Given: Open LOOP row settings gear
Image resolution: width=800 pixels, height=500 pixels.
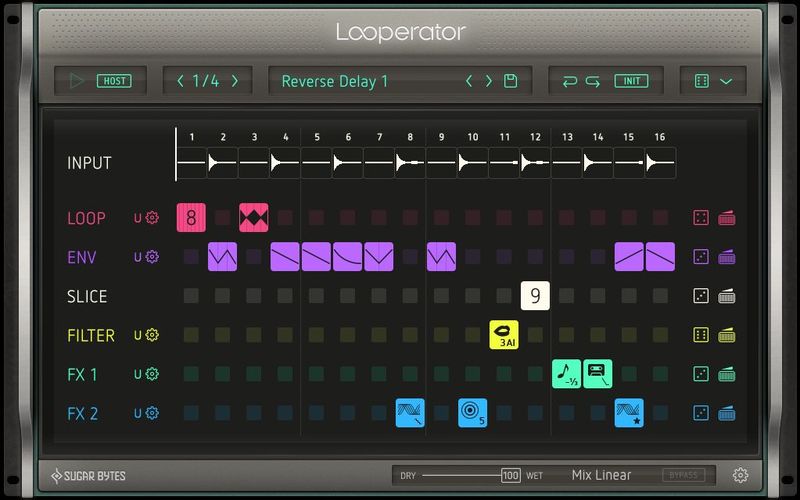Looking at the screenshot, I should click(152, 218).
